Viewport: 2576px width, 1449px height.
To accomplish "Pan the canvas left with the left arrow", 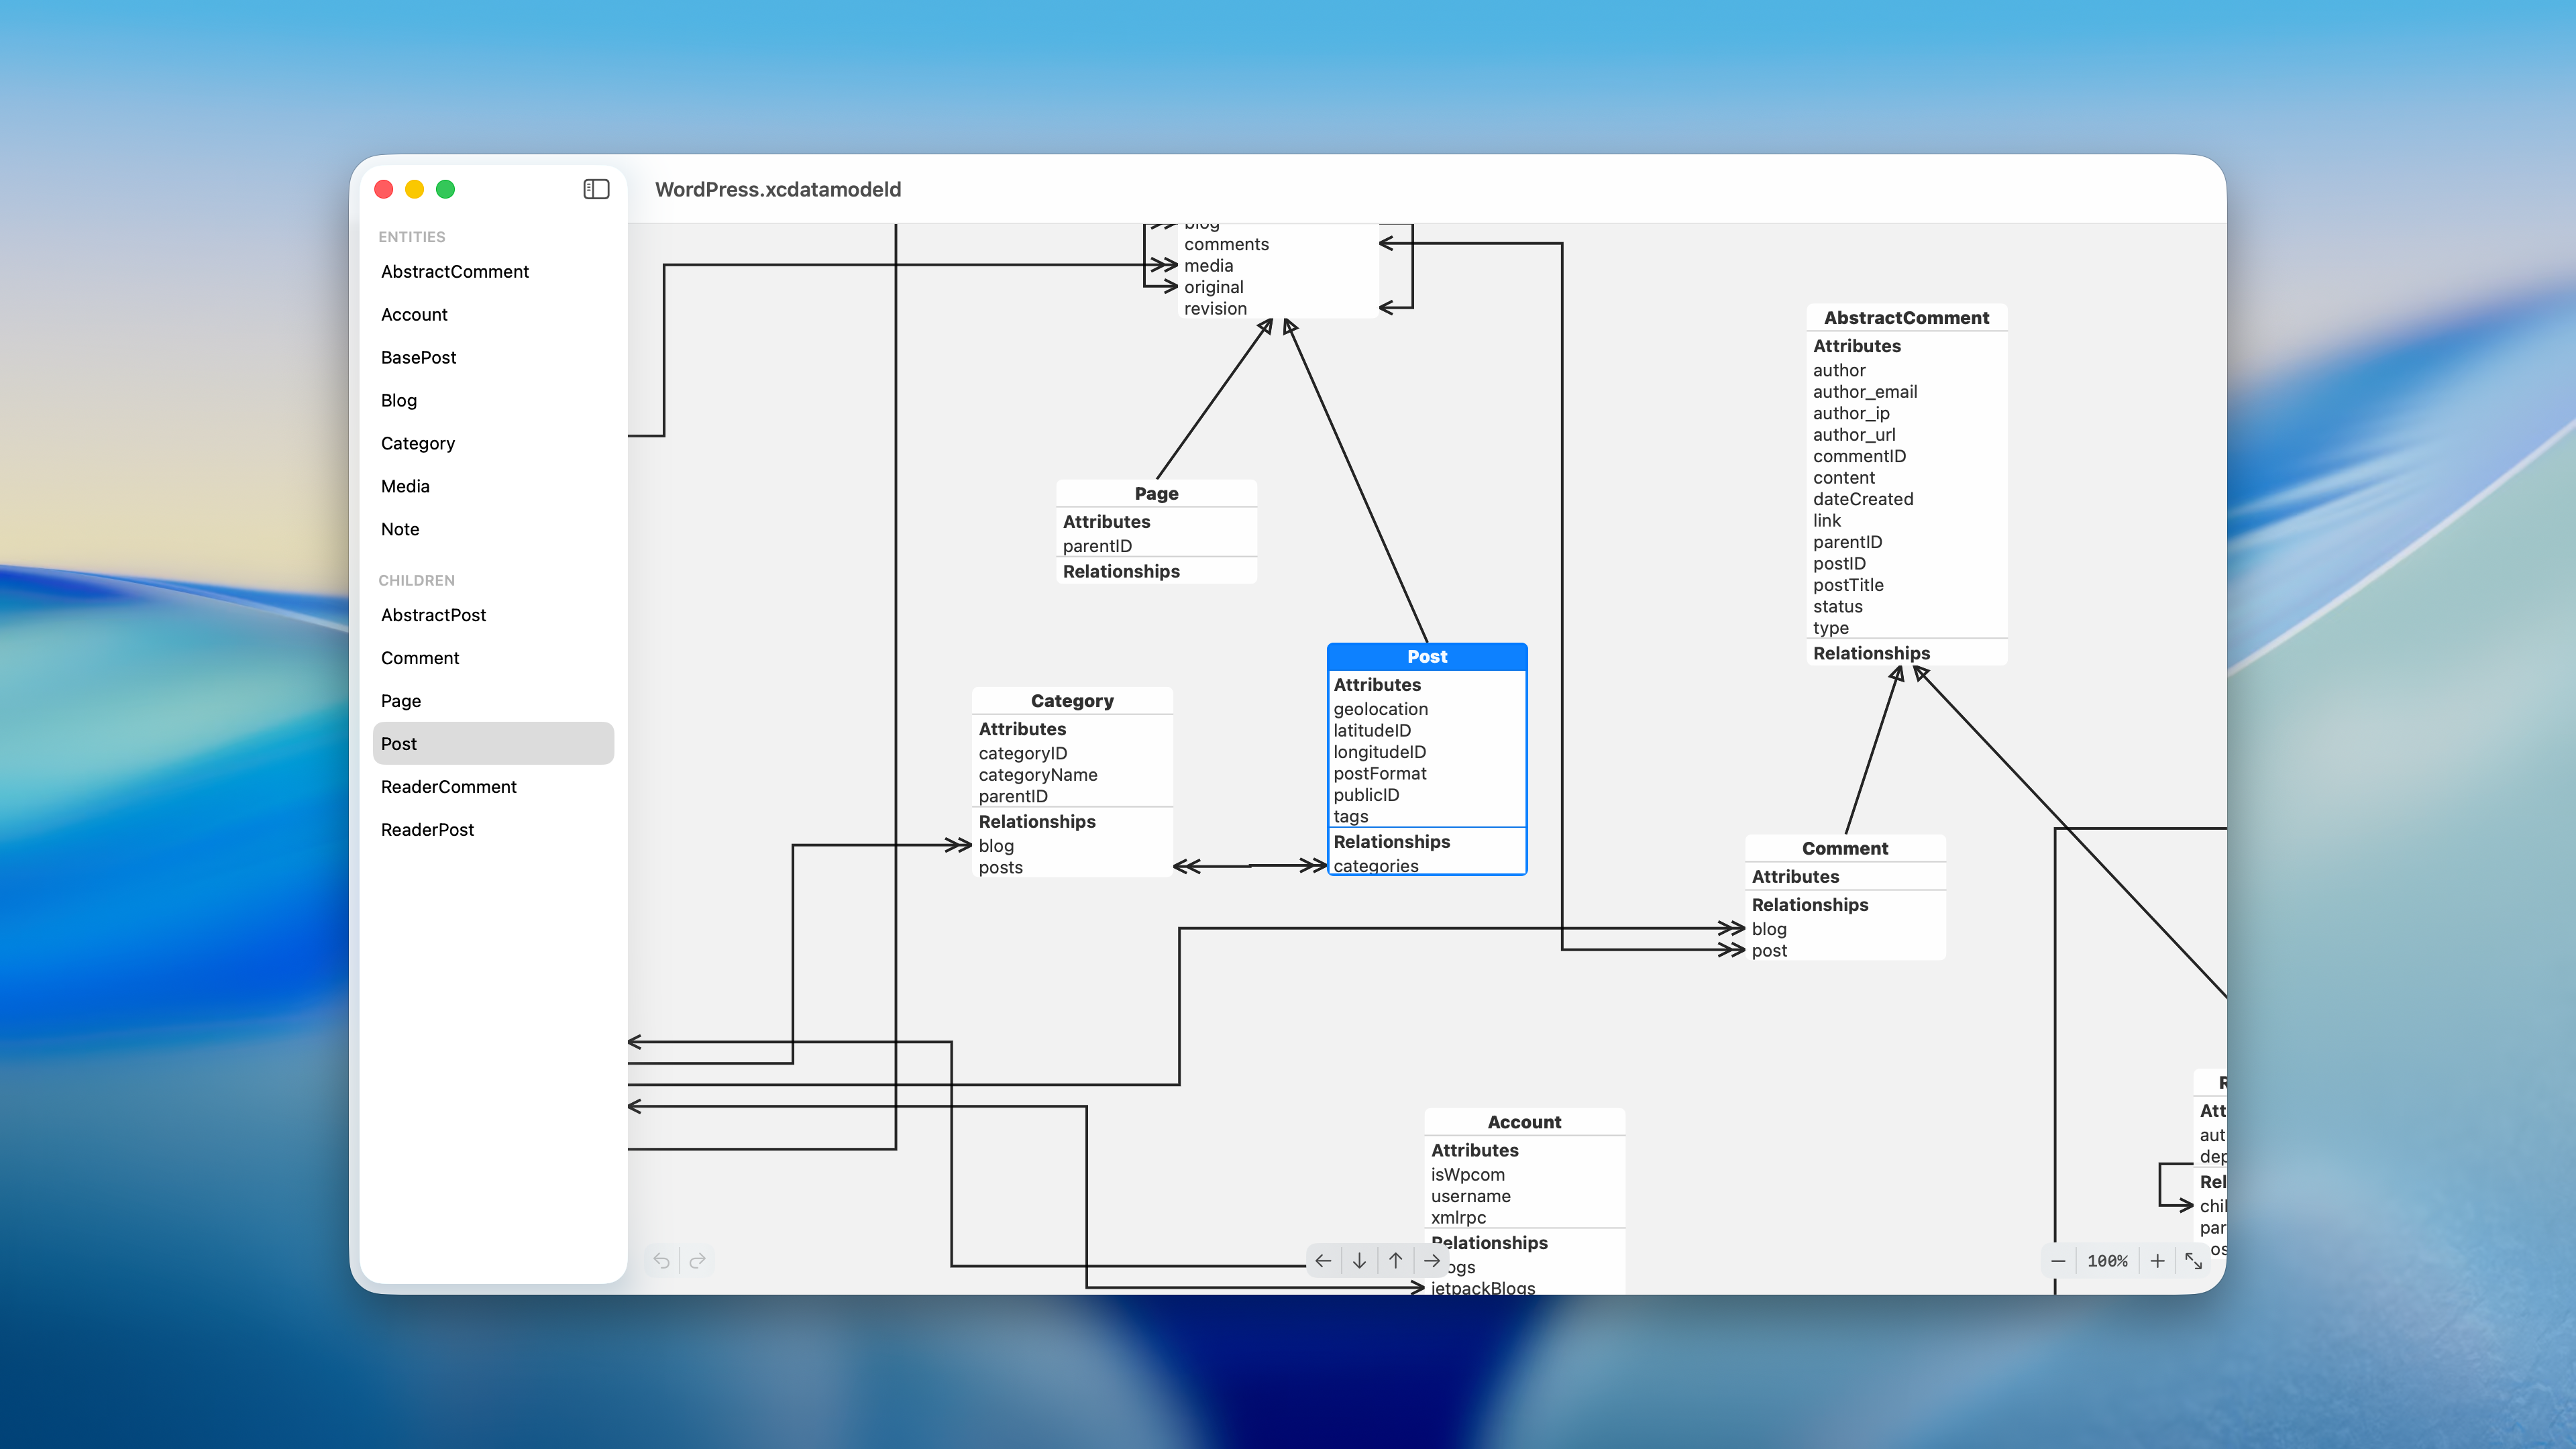I will tap(1323, 1260).
